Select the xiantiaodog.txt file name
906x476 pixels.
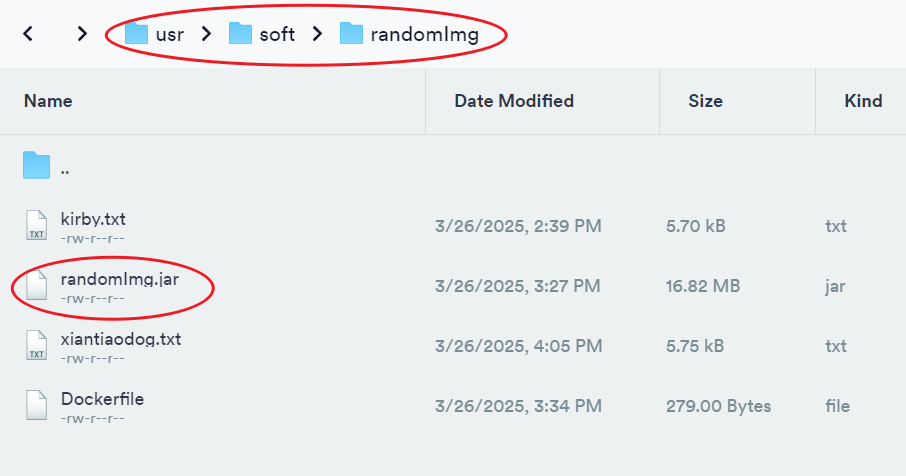click(121, 339)
